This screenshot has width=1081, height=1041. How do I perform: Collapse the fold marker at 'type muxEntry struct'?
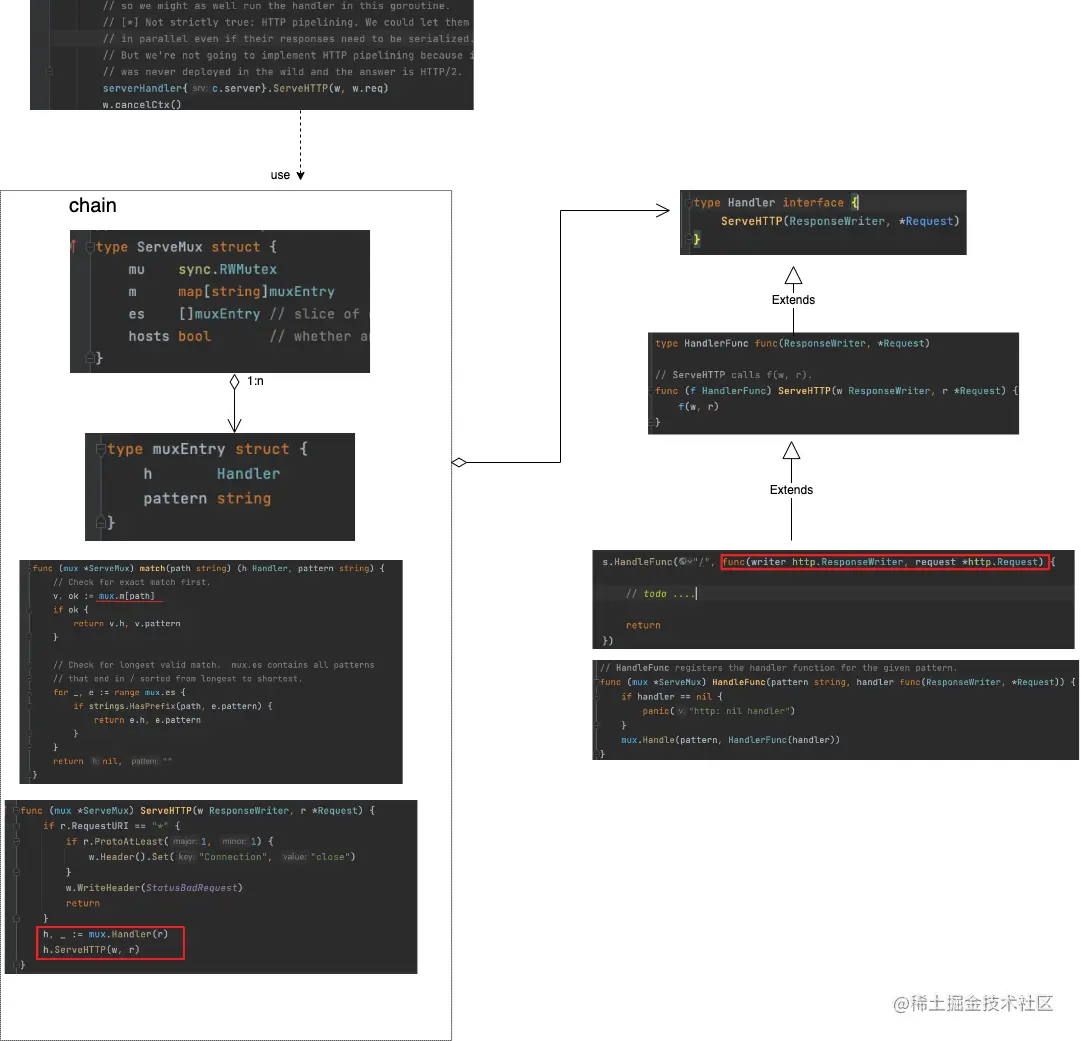pos(101,449)
